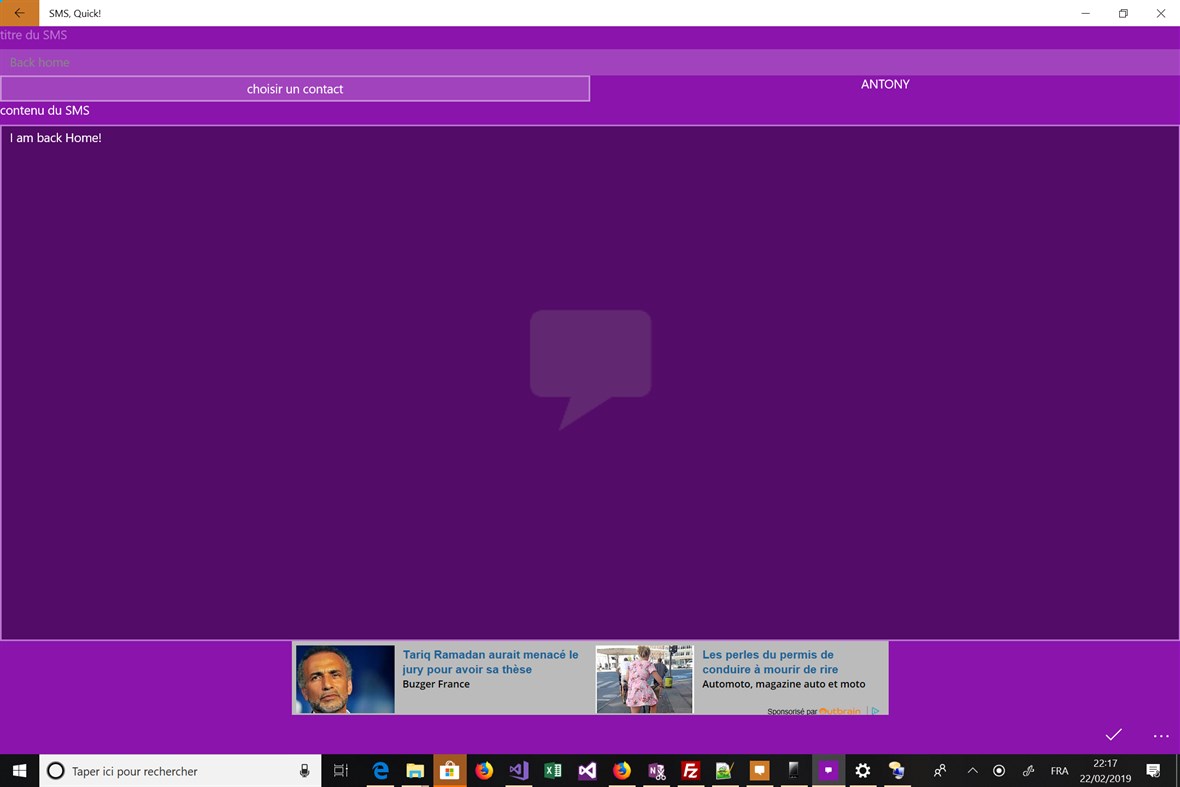Image resolution: width=1180 pixels, height=787 pixels.
Task: Click the microphone icon in the search bar
Action: [x=304, y=770]
